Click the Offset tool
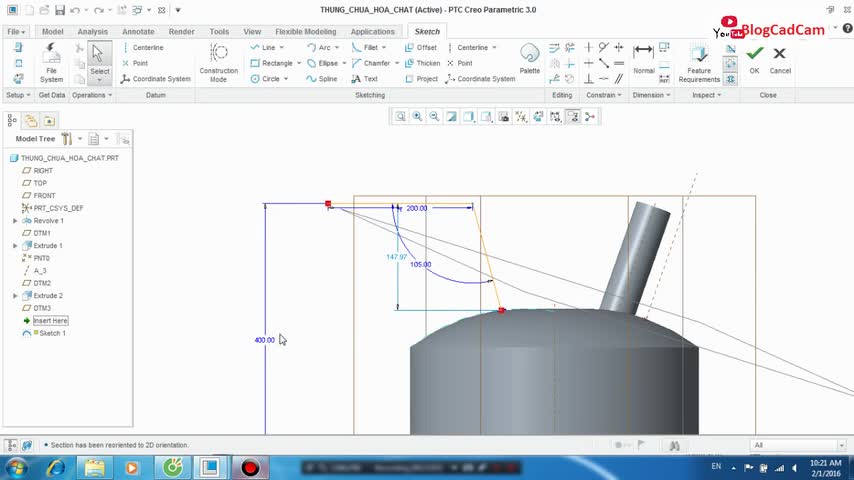This screenshot has width=854, height=480. click(x=420, y=47)
